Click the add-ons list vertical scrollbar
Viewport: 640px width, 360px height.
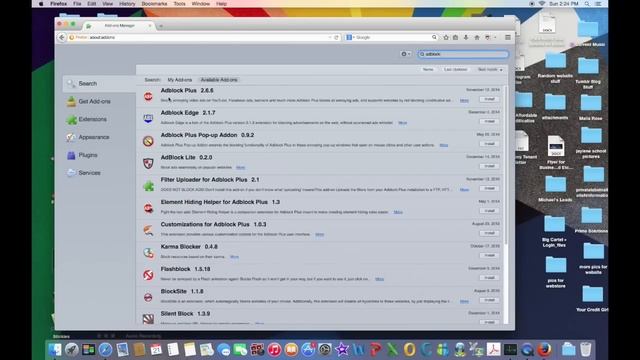point(506,165)
